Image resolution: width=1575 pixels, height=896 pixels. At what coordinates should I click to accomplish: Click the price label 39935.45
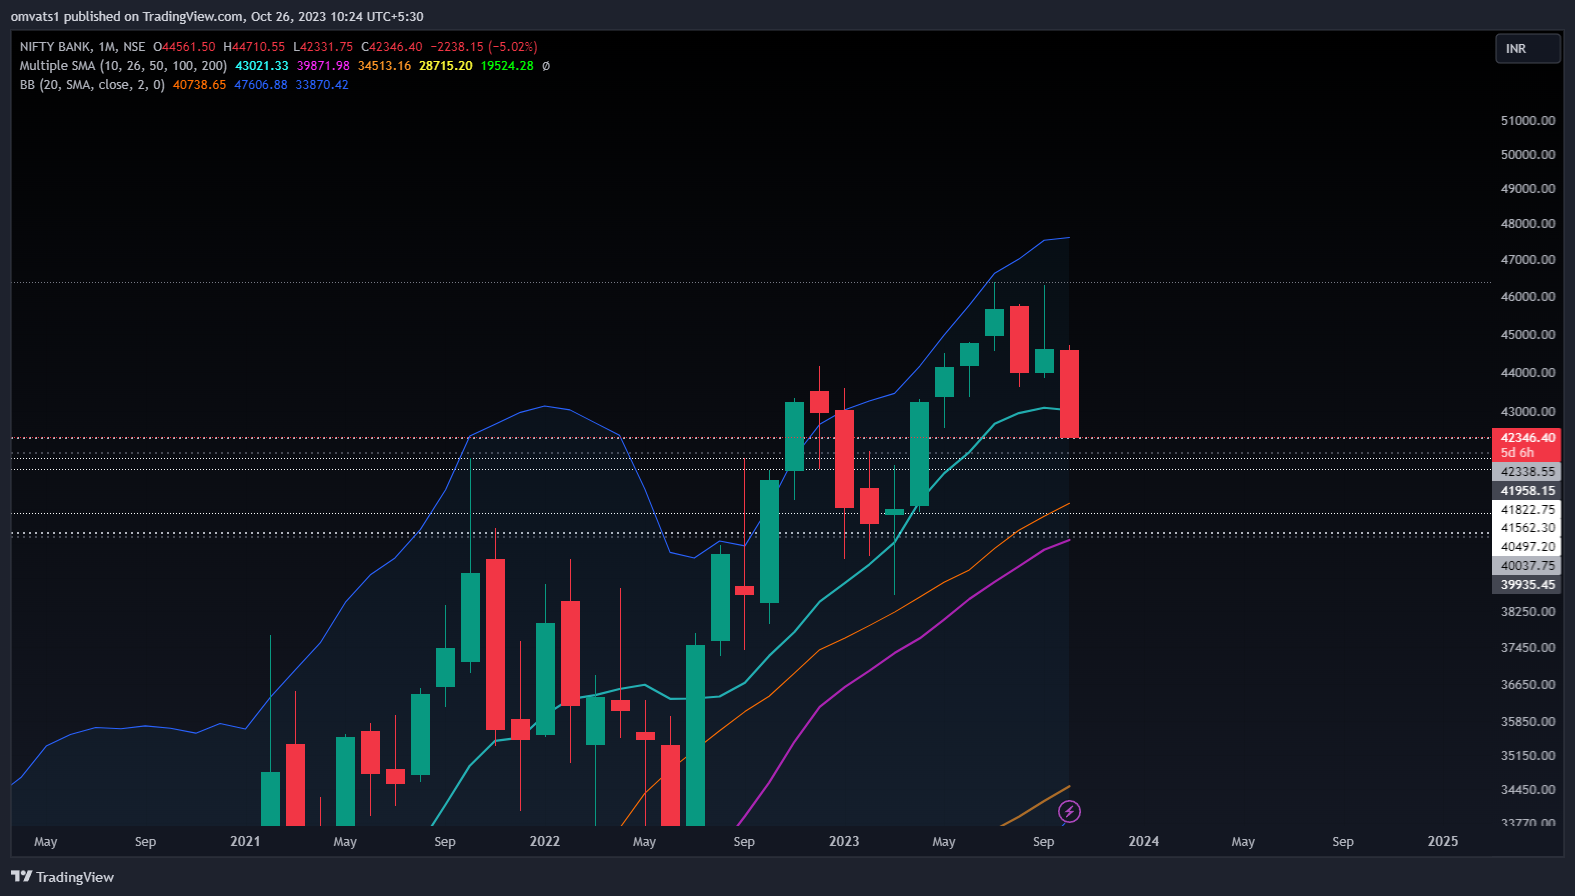click(x=1527, y=585)
